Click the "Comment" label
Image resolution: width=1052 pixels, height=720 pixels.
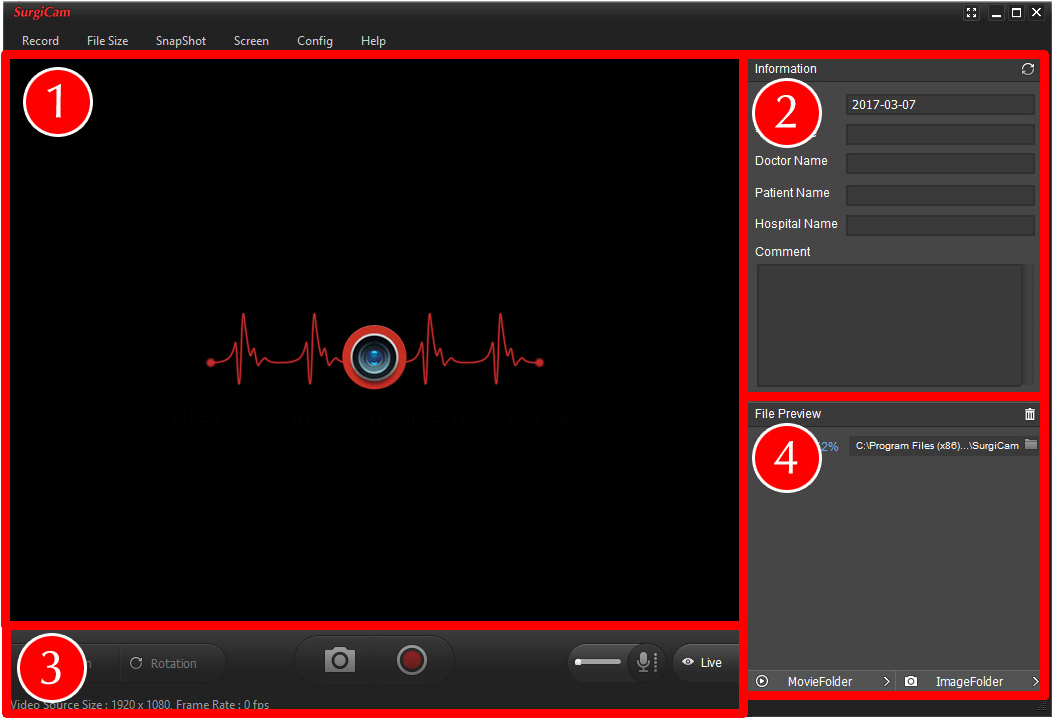tap(782, 252)
